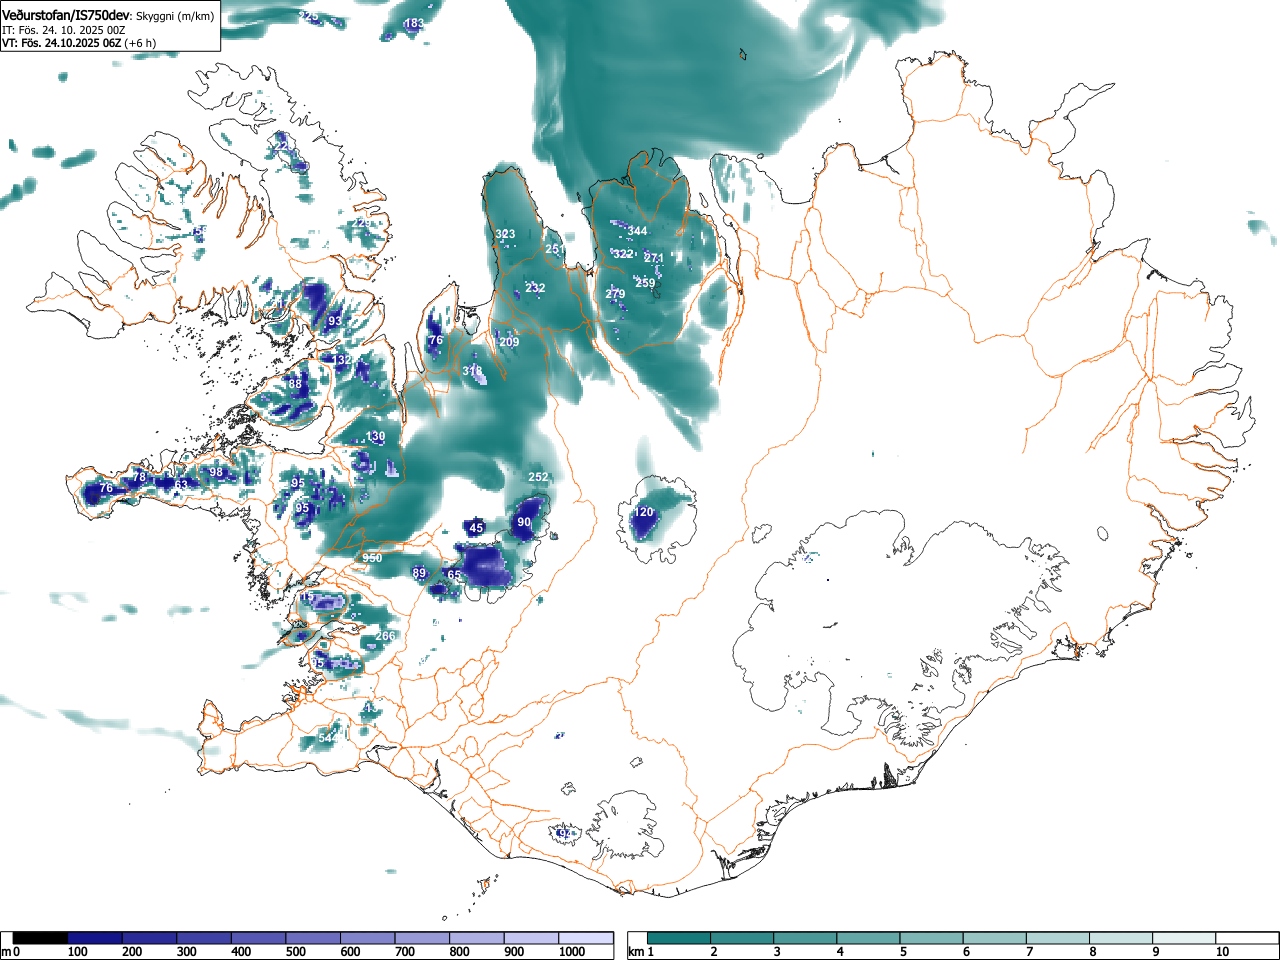Click the visibility value '279' on the map
The image size is (1280, 960).
click(615, 294)
